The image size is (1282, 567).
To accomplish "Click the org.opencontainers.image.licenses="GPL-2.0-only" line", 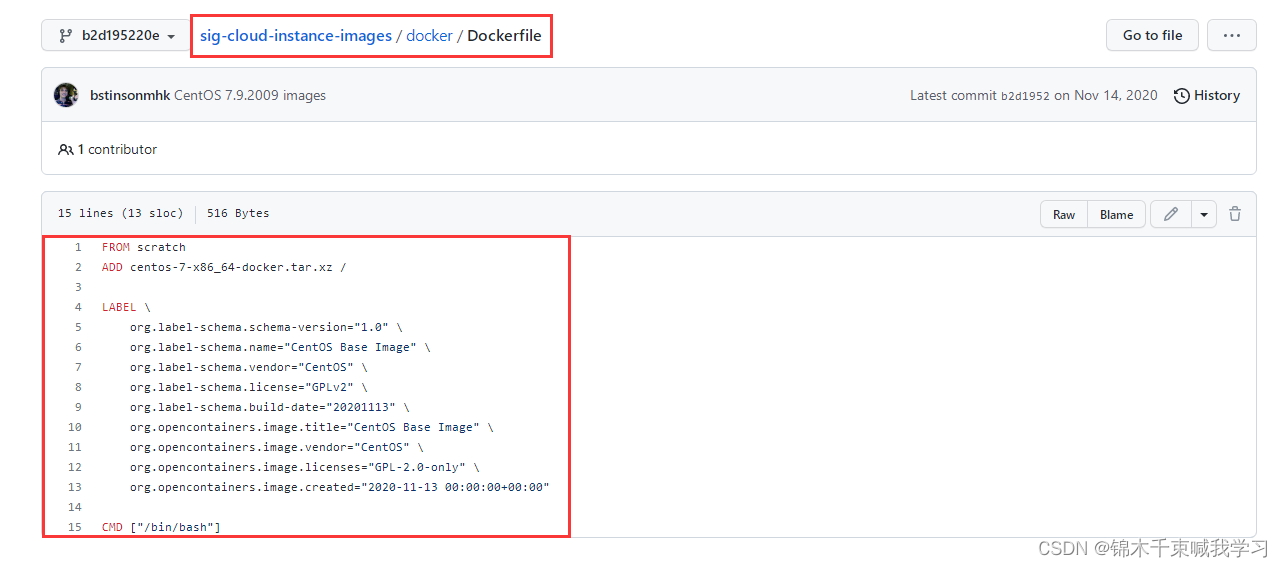I will pyautogui.click(x=305, y=467).
